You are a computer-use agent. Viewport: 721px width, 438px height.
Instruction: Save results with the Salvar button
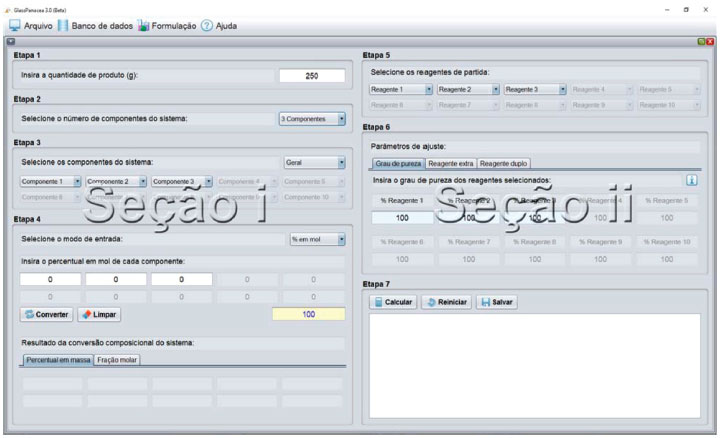coord(496,301)
